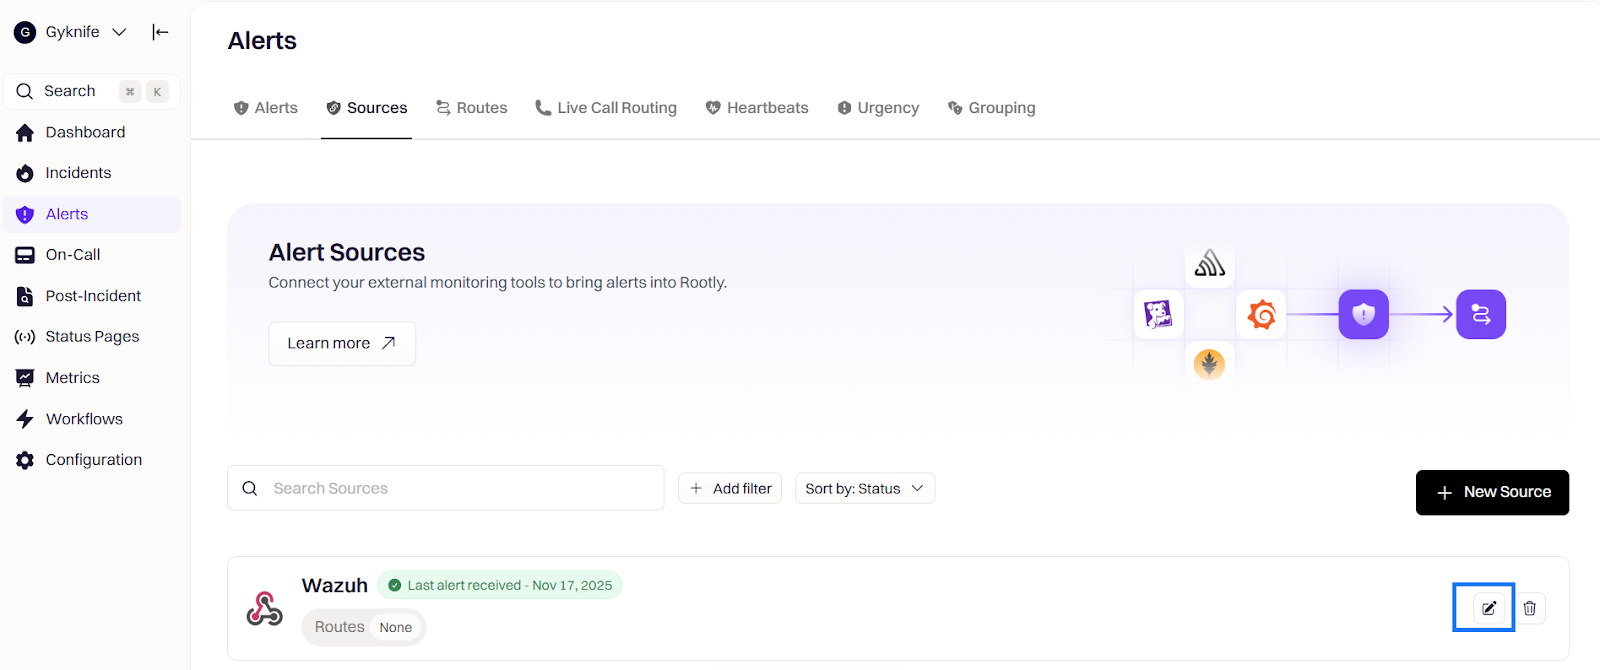The width and height of the screenshot is (1600, 670).
Task: Click the Add filter button
Action: point(730,488)
